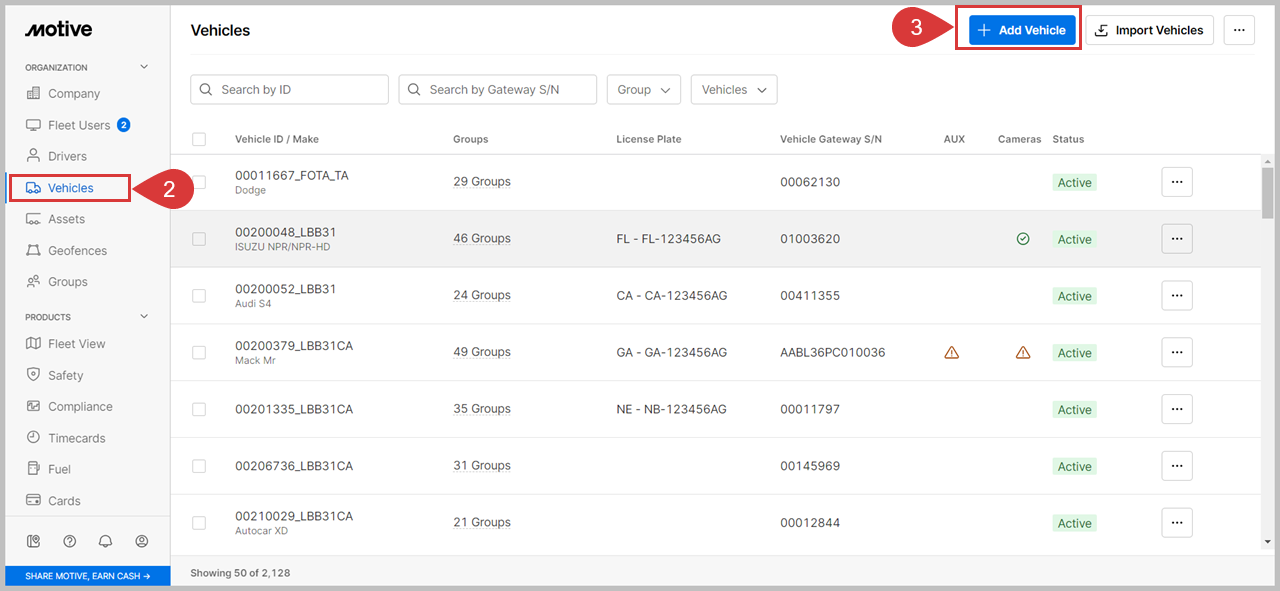Viewport: 1280px width, 591px height.
Task: Open Geofences from the sidebar
Action: [77, 250]
